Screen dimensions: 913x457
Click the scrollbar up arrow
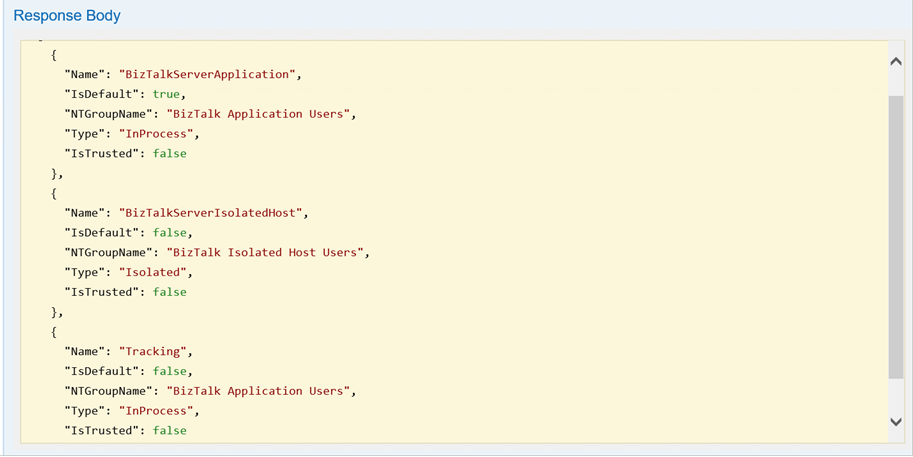point(896,62)
